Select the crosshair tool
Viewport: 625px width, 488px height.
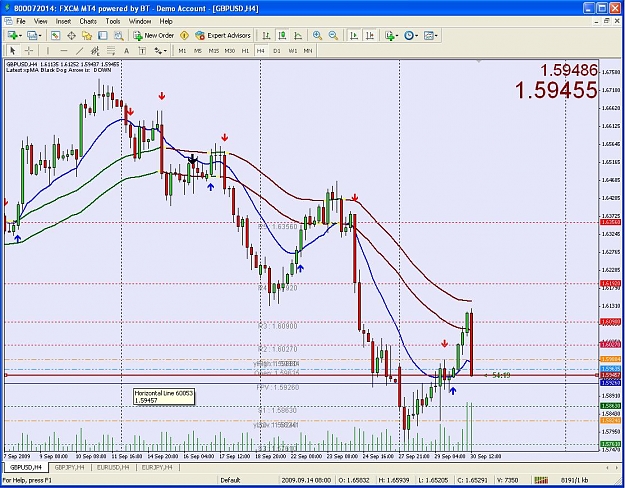tap(29, 51)
